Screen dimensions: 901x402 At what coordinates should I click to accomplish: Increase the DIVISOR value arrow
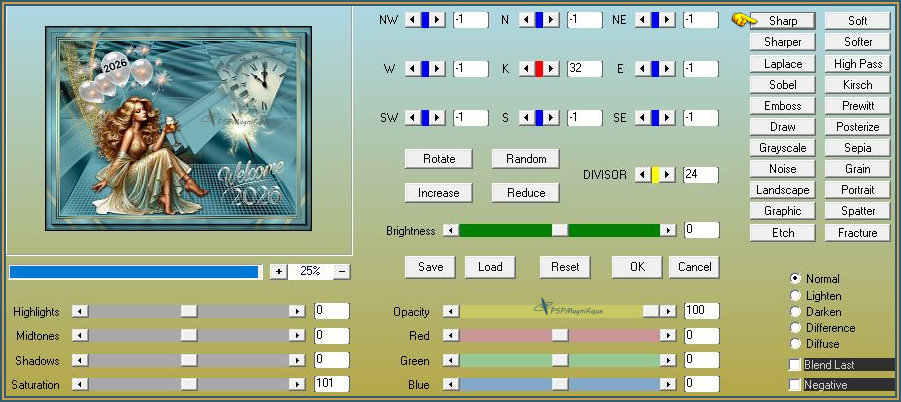[x=667, y=175]
